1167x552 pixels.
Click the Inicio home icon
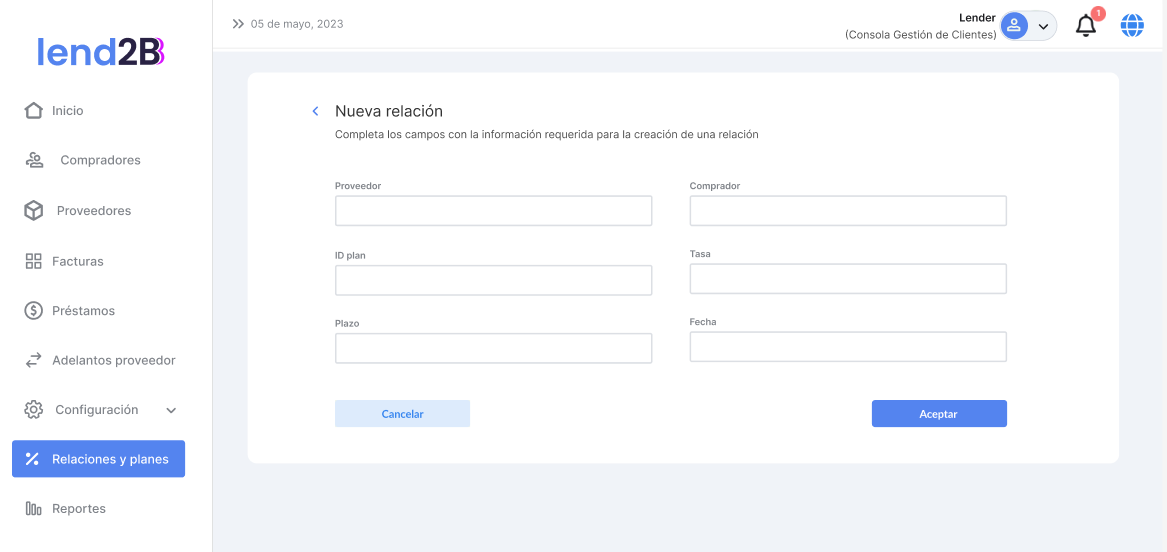pyautogui.click(x=33, y=111)
